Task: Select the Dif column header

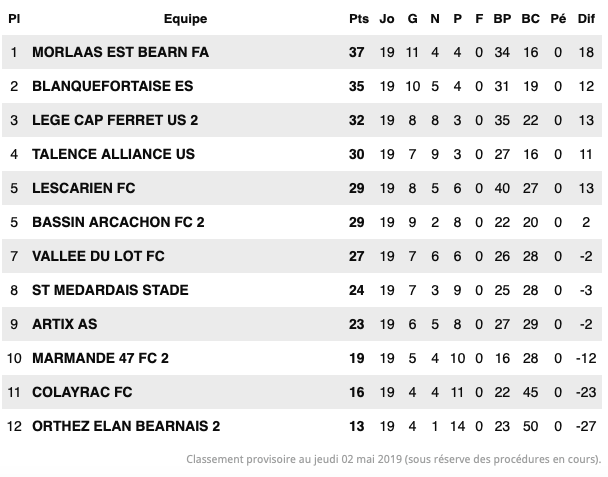Action: (x=586, y=19)
